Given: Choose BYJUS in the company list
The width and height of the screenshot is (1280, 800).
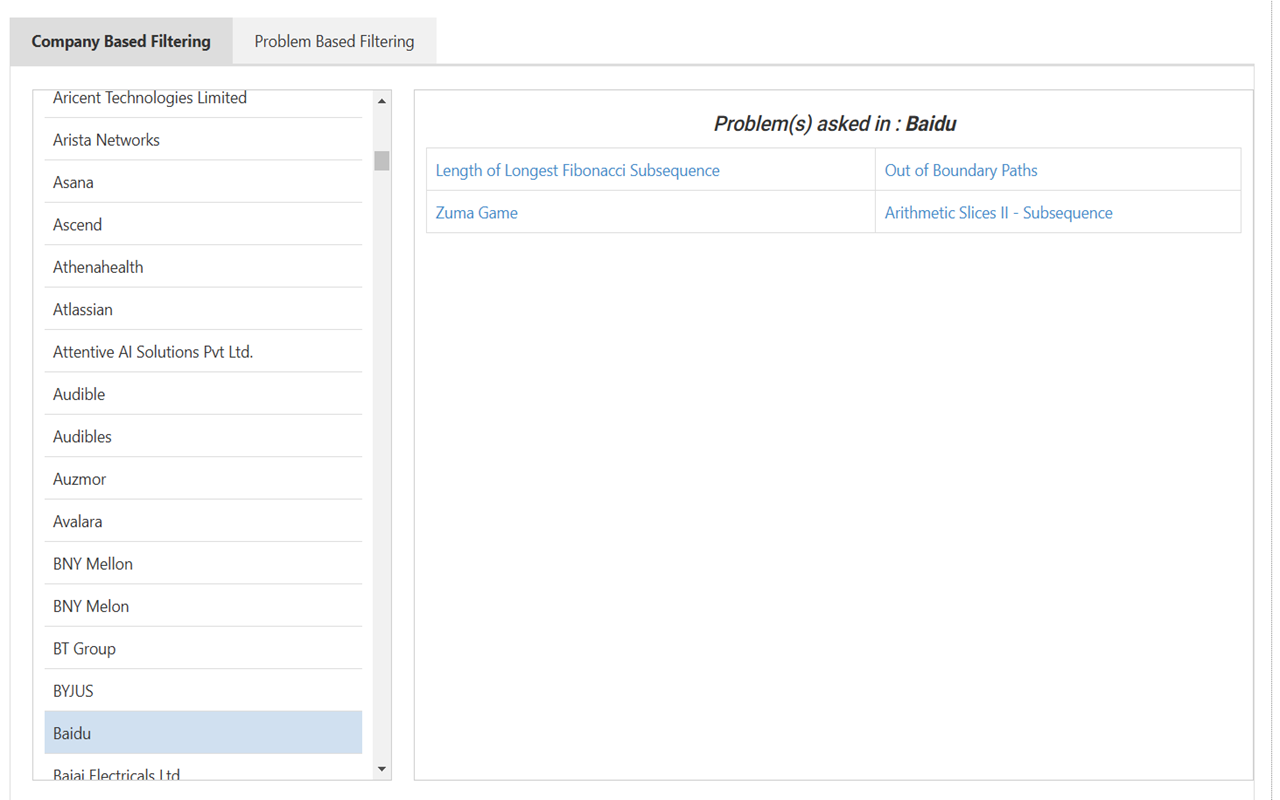Looking at the screenshot, I should [73, 691].
